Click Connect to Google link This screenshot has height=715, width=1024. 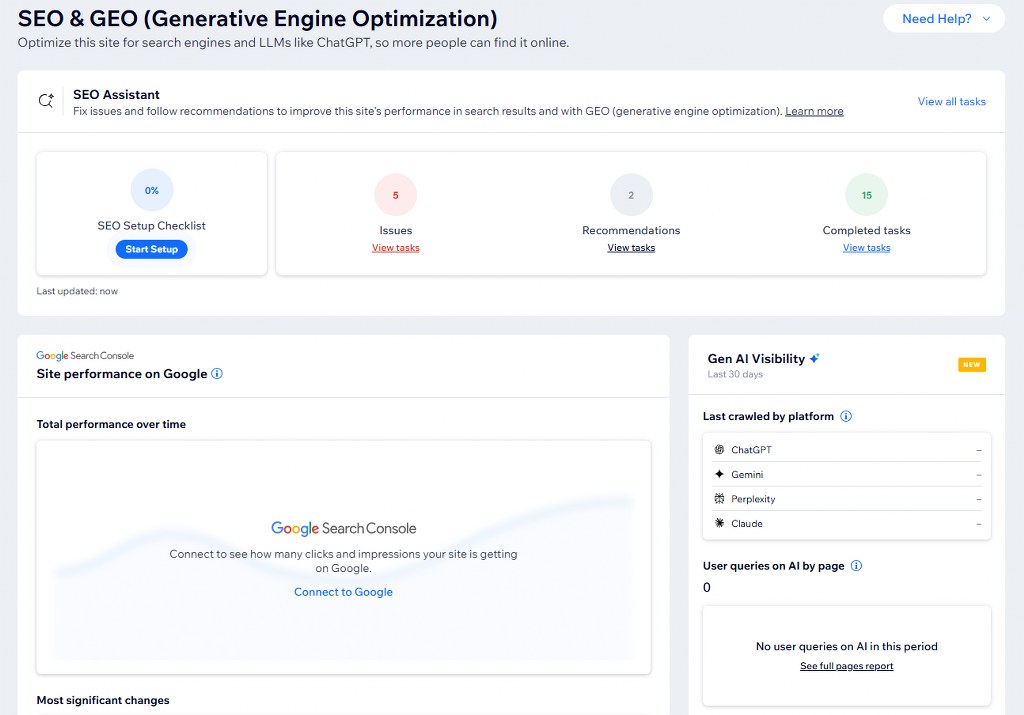(x=343, y=592)
